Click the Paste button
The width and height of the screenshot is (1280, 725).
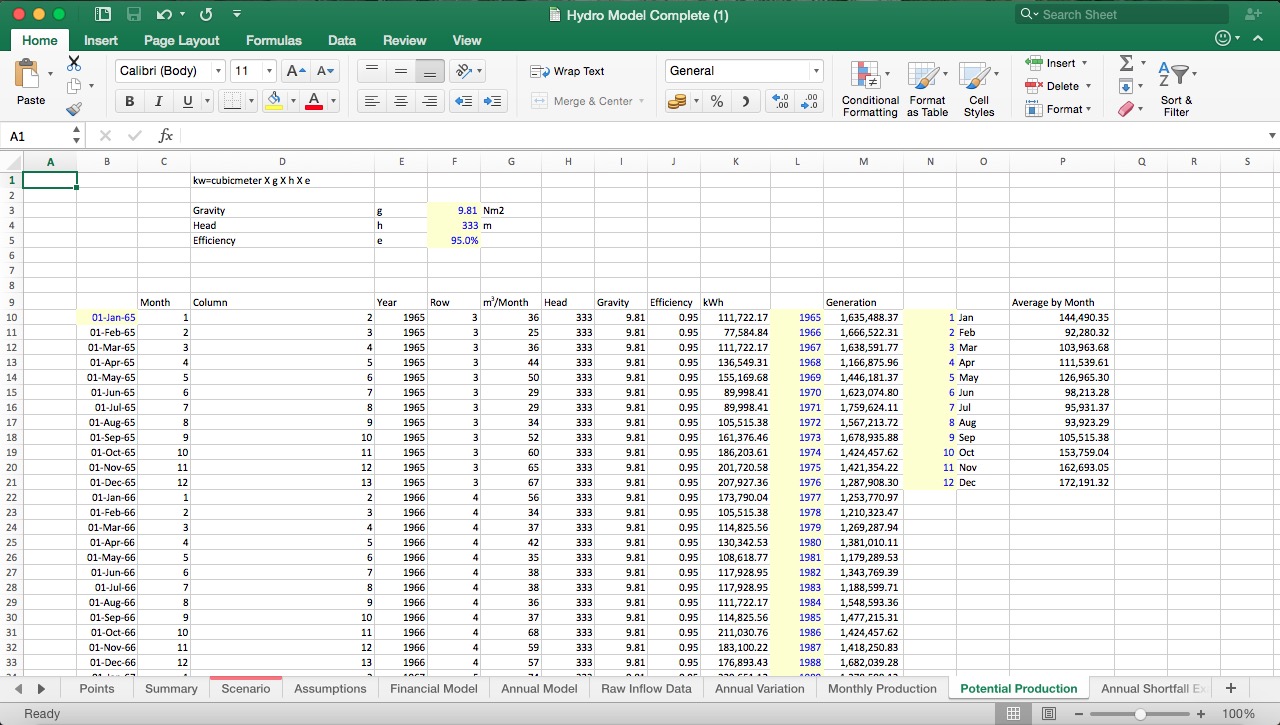click(x=30, y=85)
